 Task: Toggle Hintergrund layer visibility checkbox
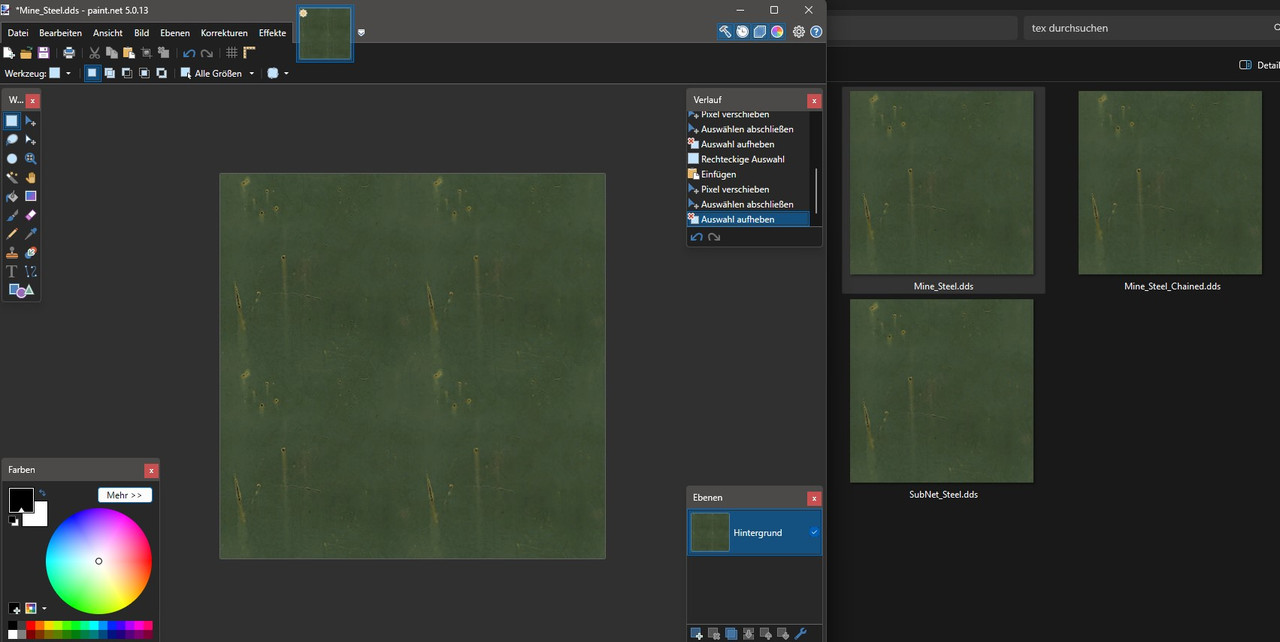coord(814,533)
